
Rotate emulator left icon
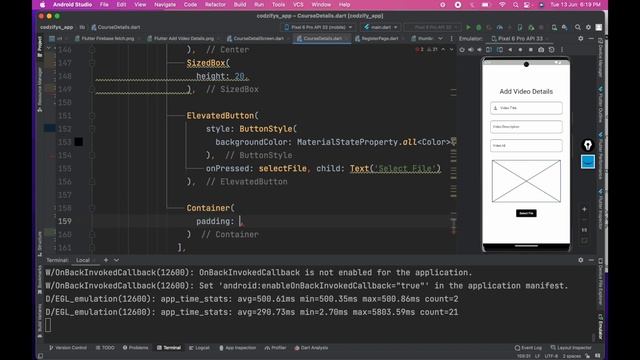tap(489, 50)
